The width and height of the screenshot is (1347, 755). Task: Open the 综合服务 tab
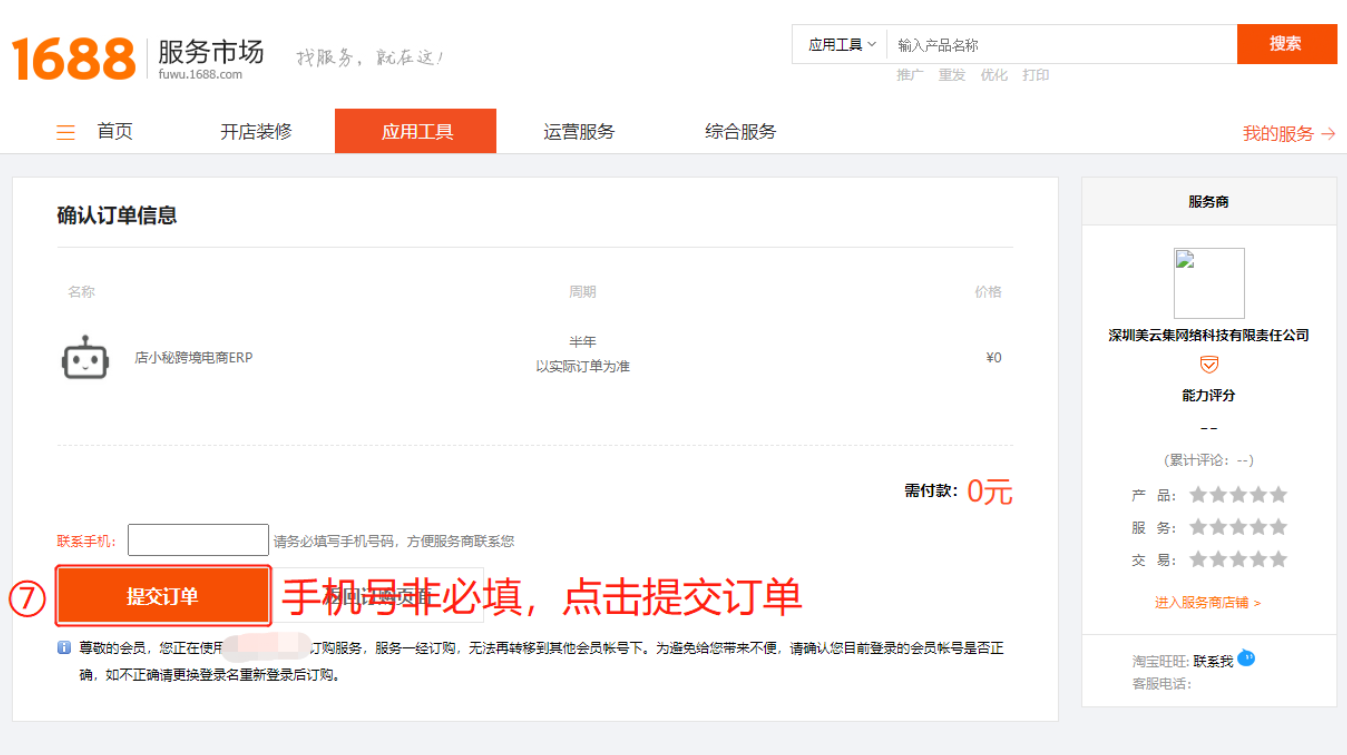tap(740, 132)
